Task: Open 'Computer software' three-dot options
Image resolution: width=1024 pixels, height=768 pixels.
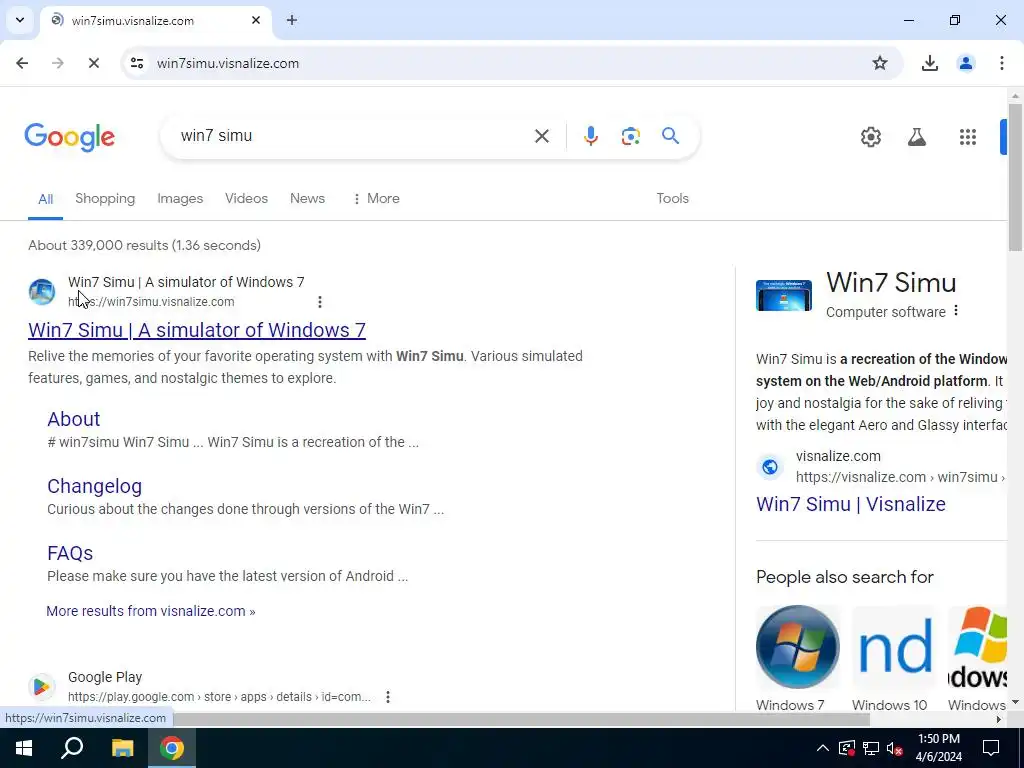Action: point(955,311)
